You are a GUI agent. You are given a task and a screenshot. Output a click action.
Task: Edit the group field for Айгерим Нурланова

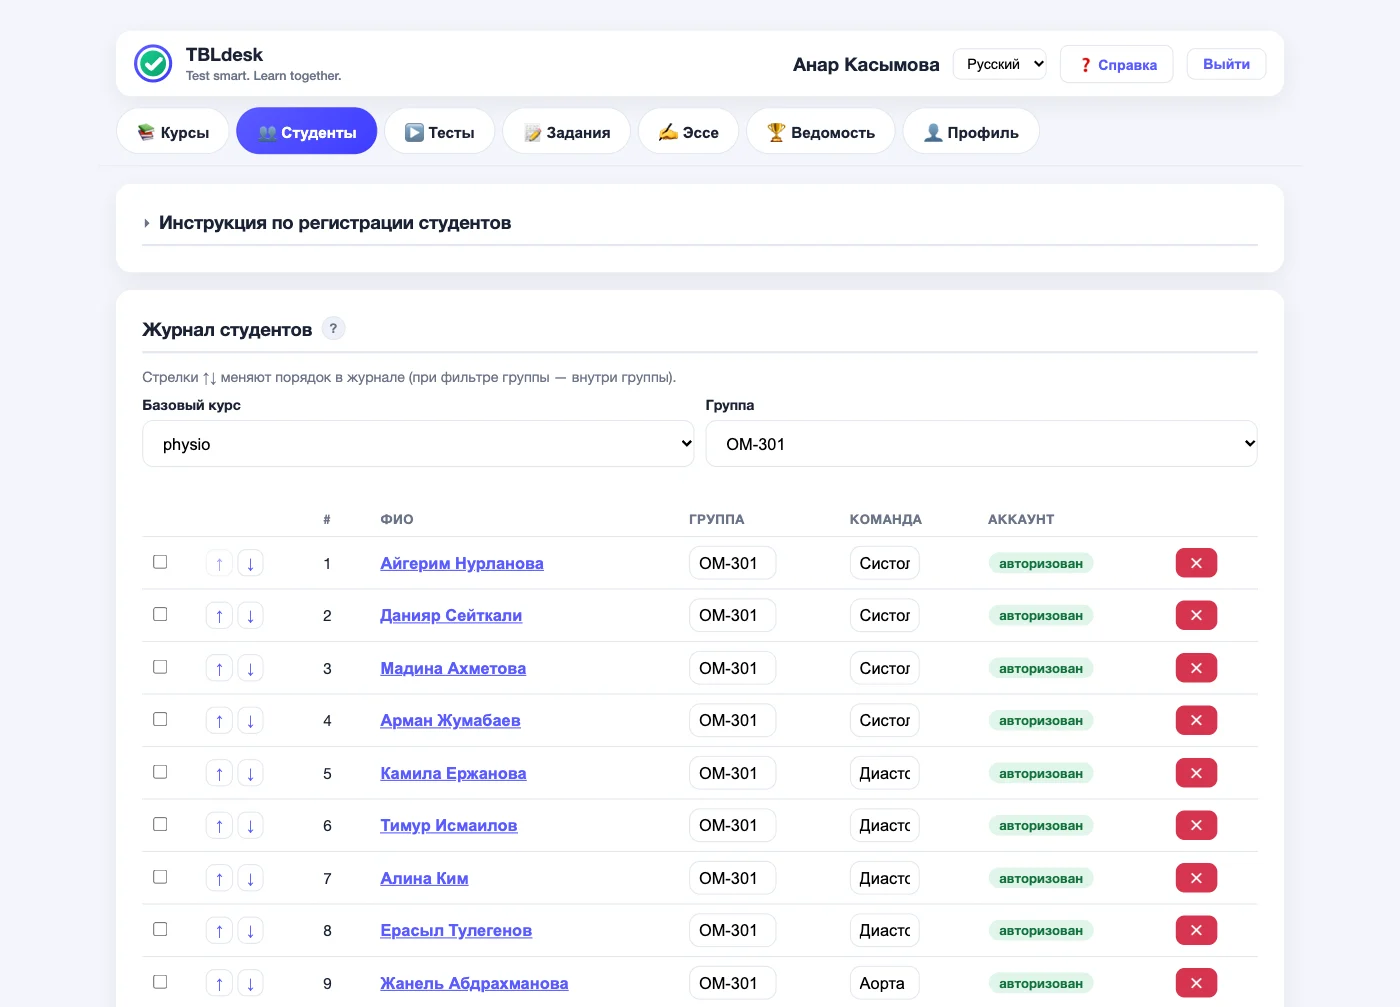click(x=732, y=563)
